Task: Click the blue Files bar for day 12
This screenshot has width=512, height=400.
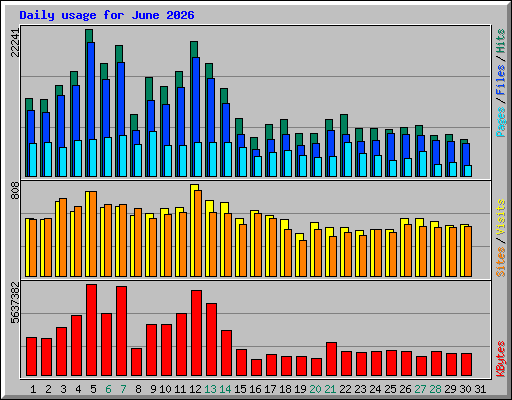Action: pos(196,99)
